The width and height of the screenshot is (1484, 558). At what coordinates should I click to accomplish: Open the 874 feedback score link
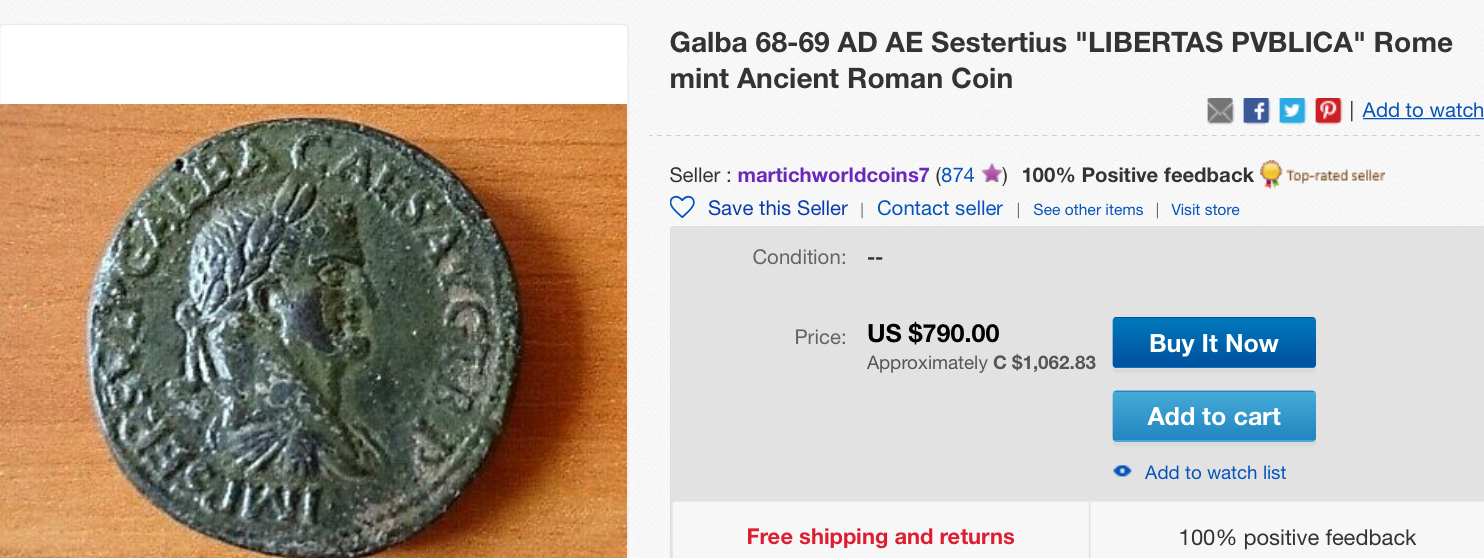957,175
